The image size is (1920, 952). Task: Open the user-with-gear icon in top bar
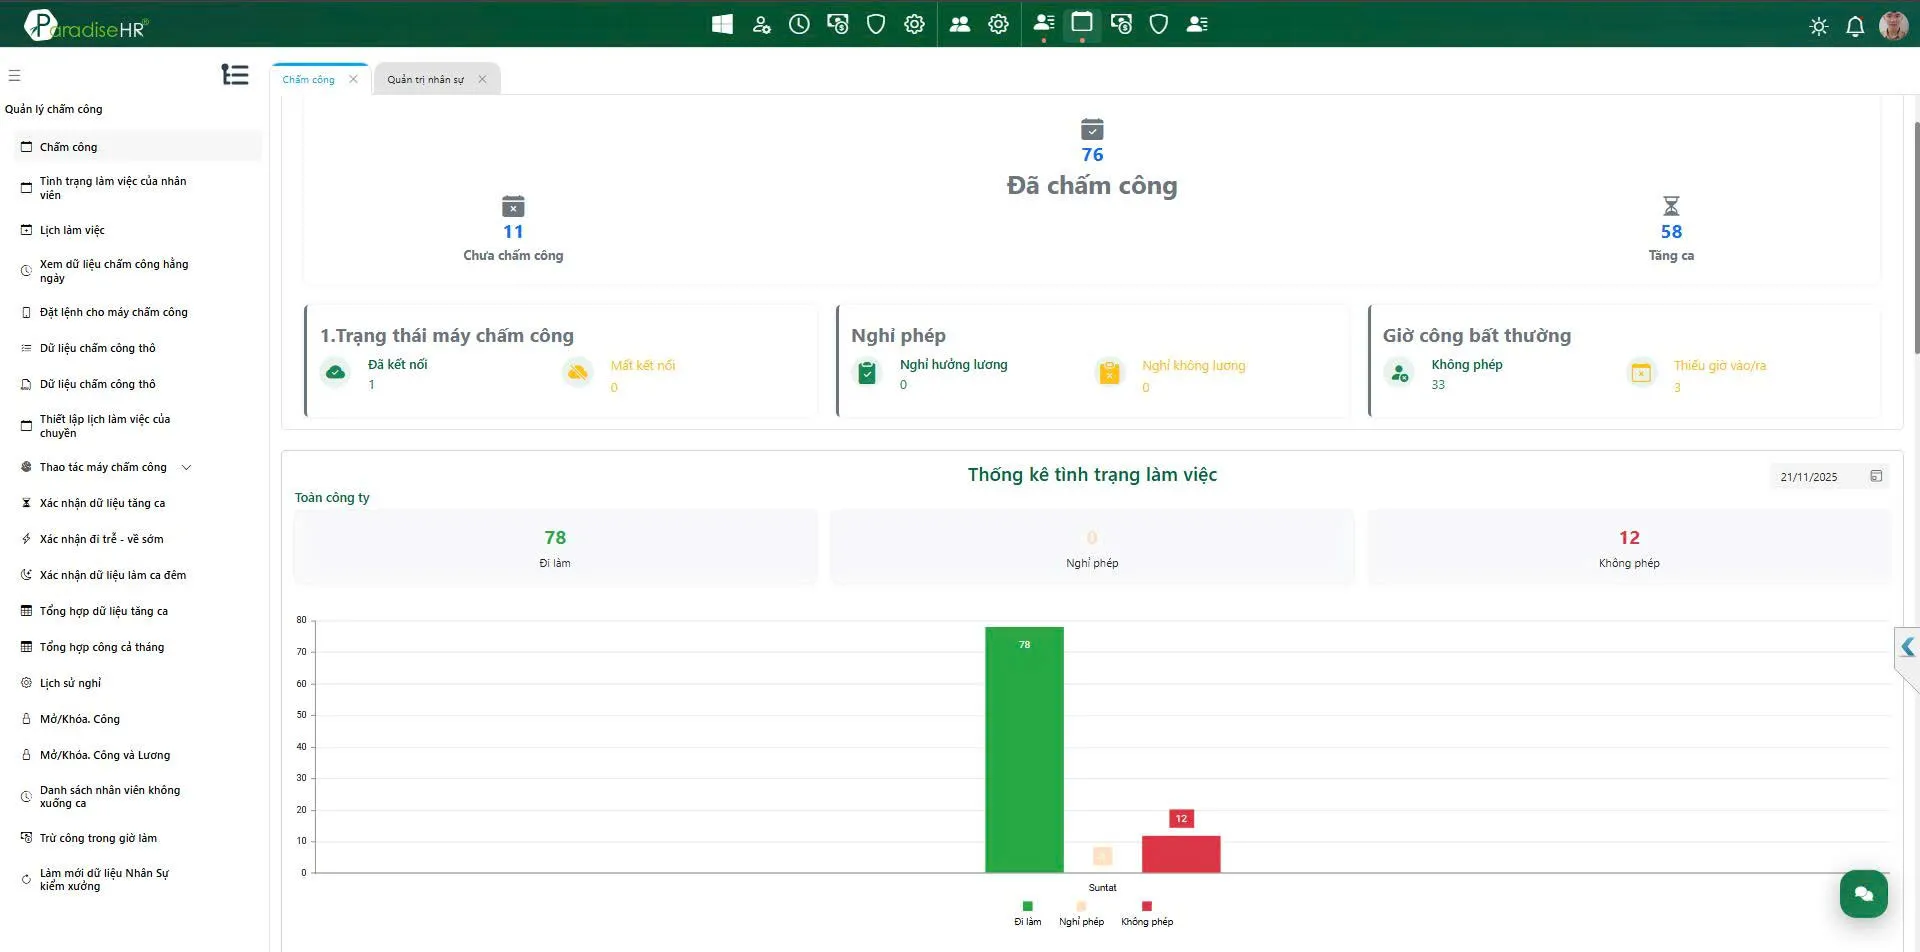point(761,24)
